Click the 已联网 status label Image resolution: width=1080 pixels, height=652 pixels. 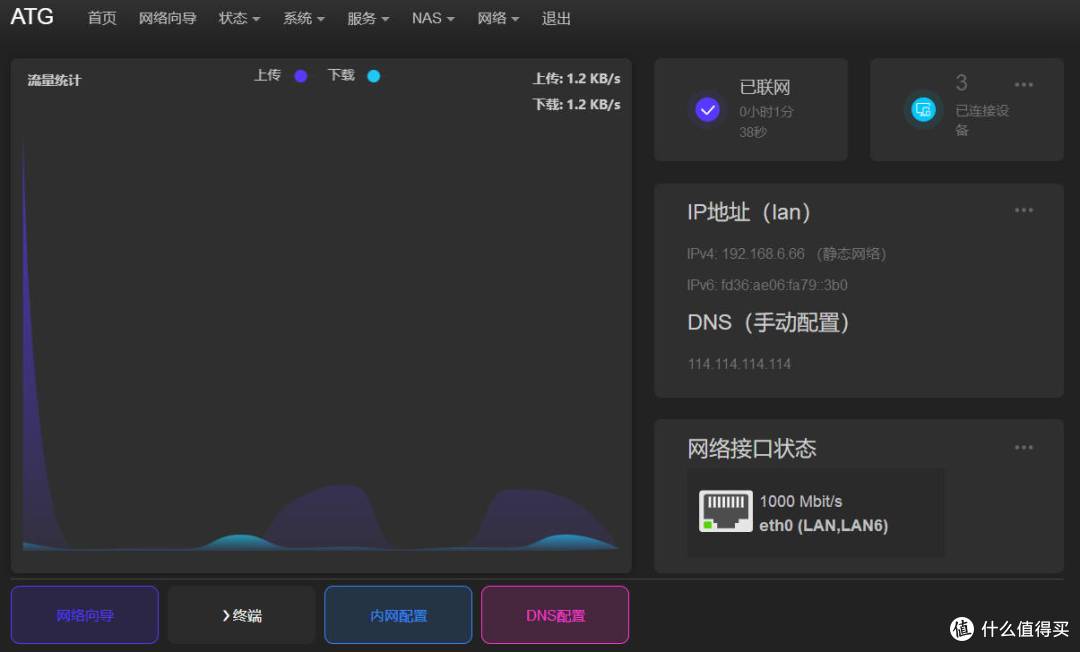(x=765, y=87)
